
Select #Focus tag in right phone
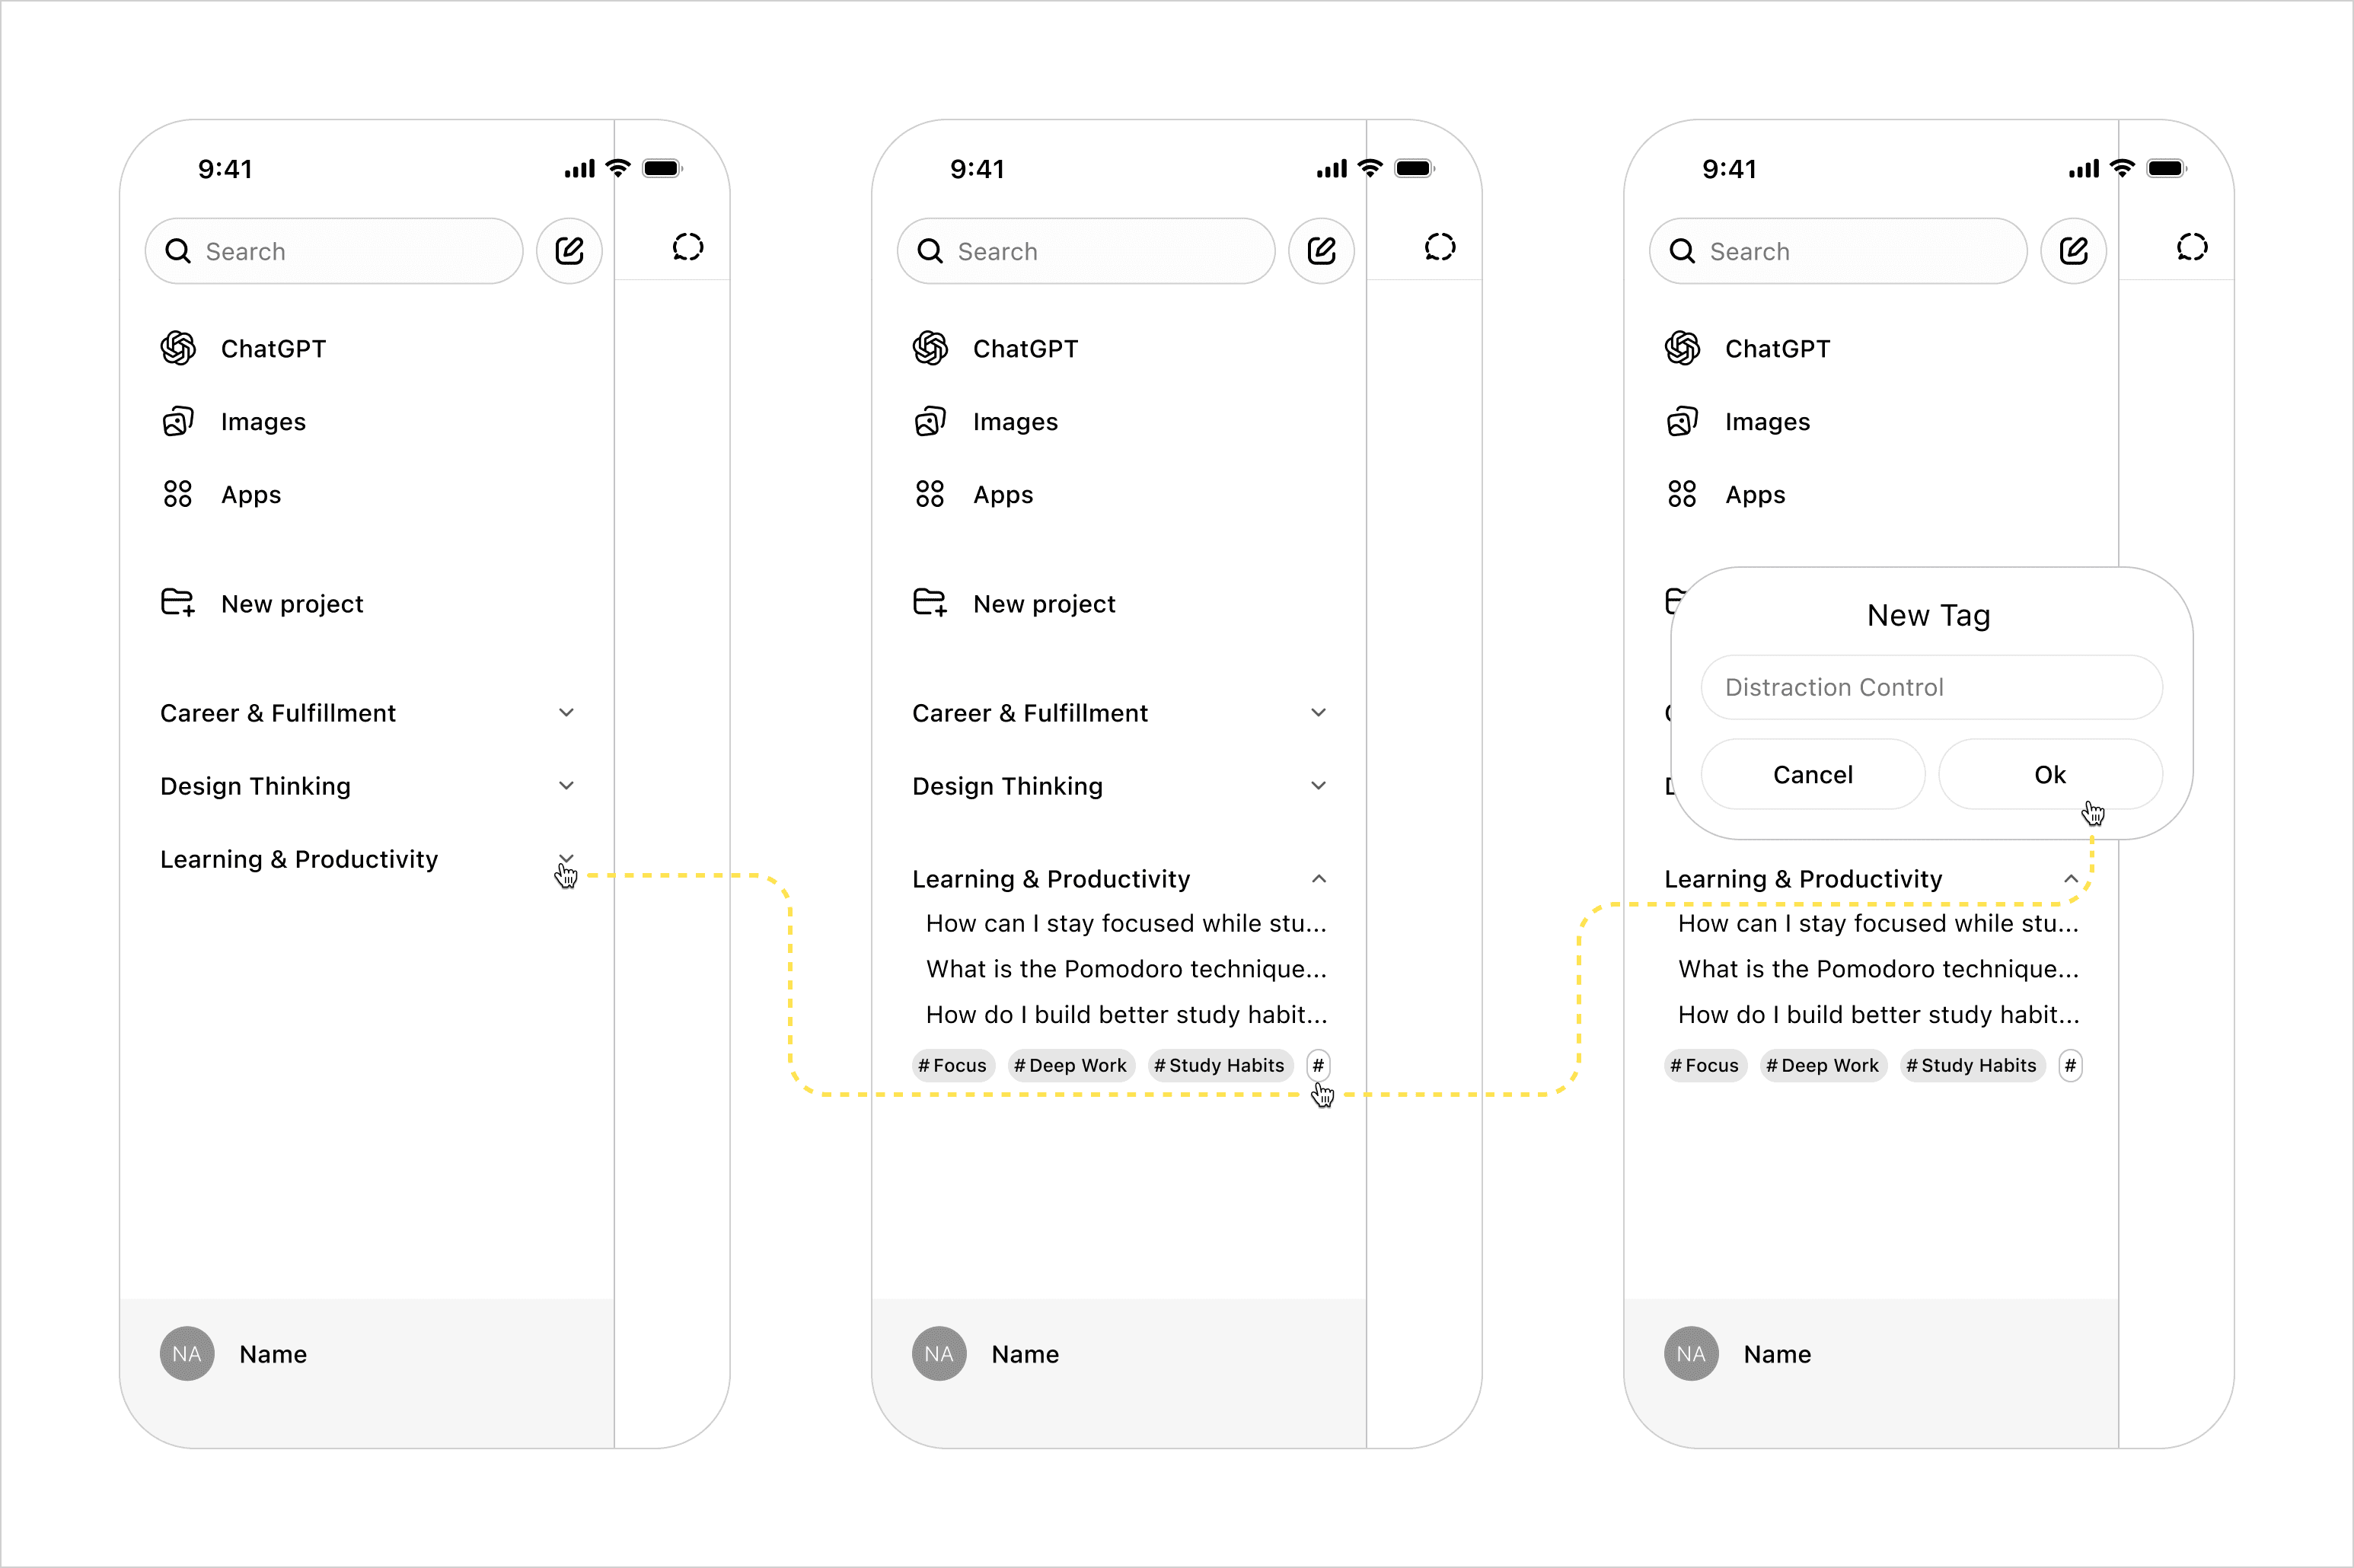[x=1705, y=1065]
